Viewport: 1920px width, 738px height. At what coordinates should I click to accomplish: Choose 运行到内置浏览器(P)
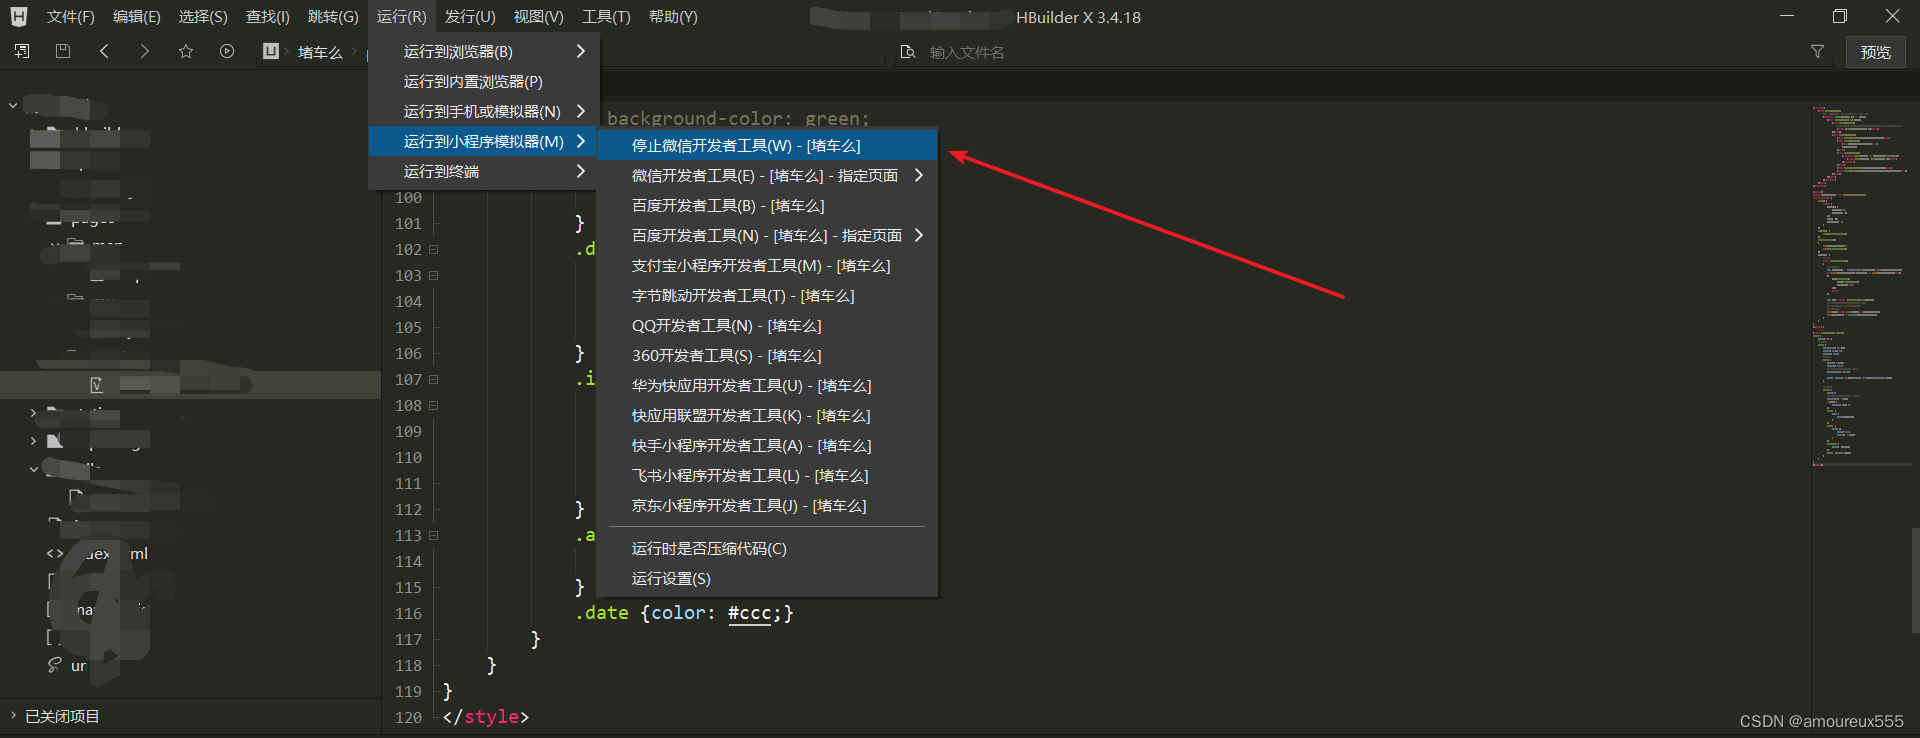click(x=484, y=81)
